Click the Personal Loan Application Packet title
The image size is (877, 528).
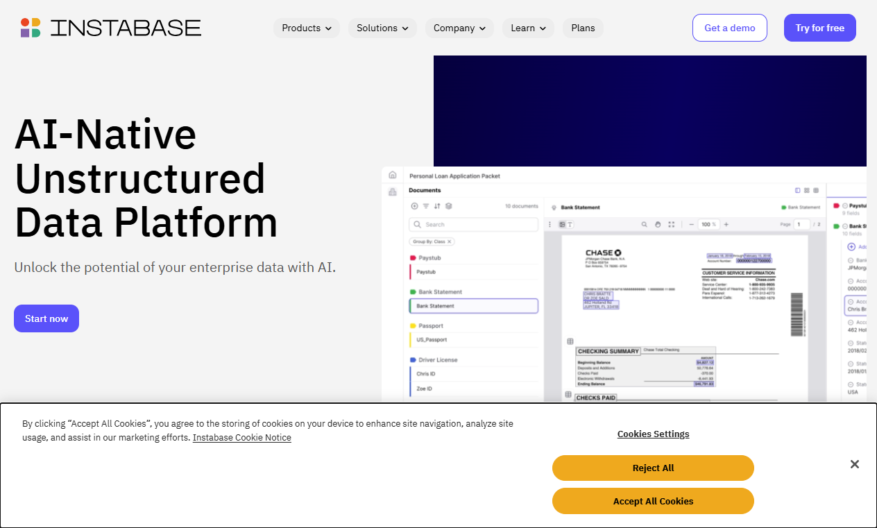pos(455,176)
